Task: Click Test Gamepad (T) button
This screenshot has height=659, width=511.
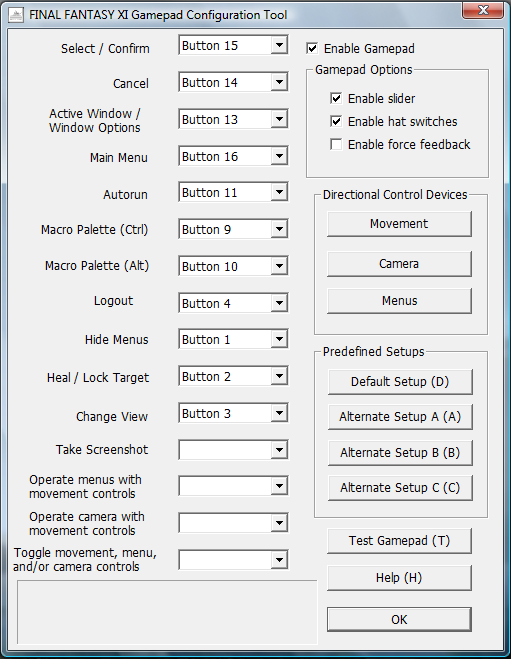Action: click(399, 540)
